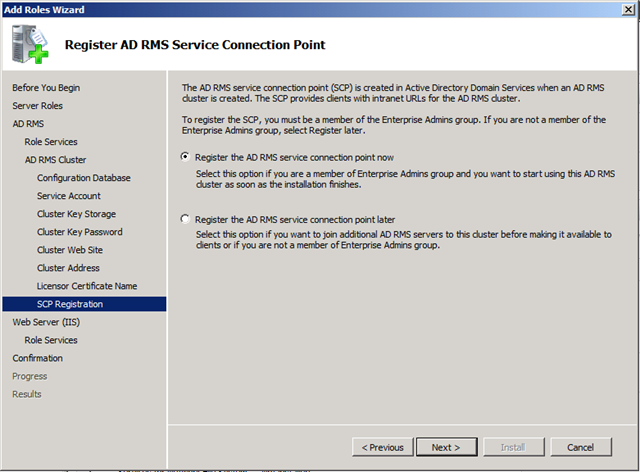Click the < Previous button

382,447
